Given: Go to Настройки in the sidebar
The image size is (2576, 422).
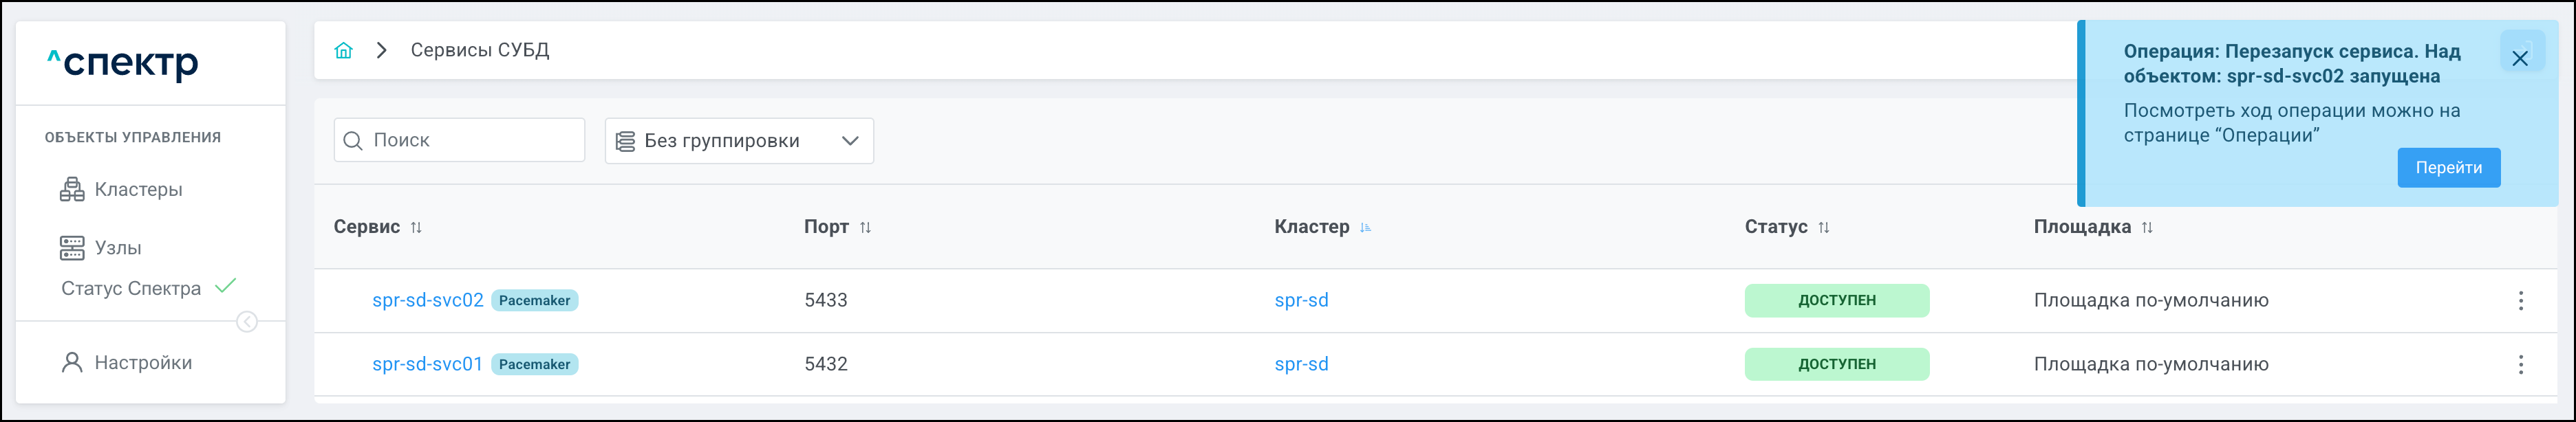Looking at the screenshot, I should [142, 363].
